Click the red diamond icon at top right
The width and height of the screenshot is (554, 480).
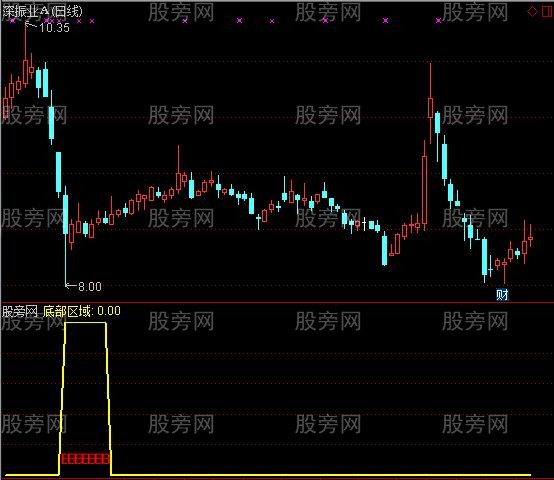pyautogui.click(x=532, y=12)
